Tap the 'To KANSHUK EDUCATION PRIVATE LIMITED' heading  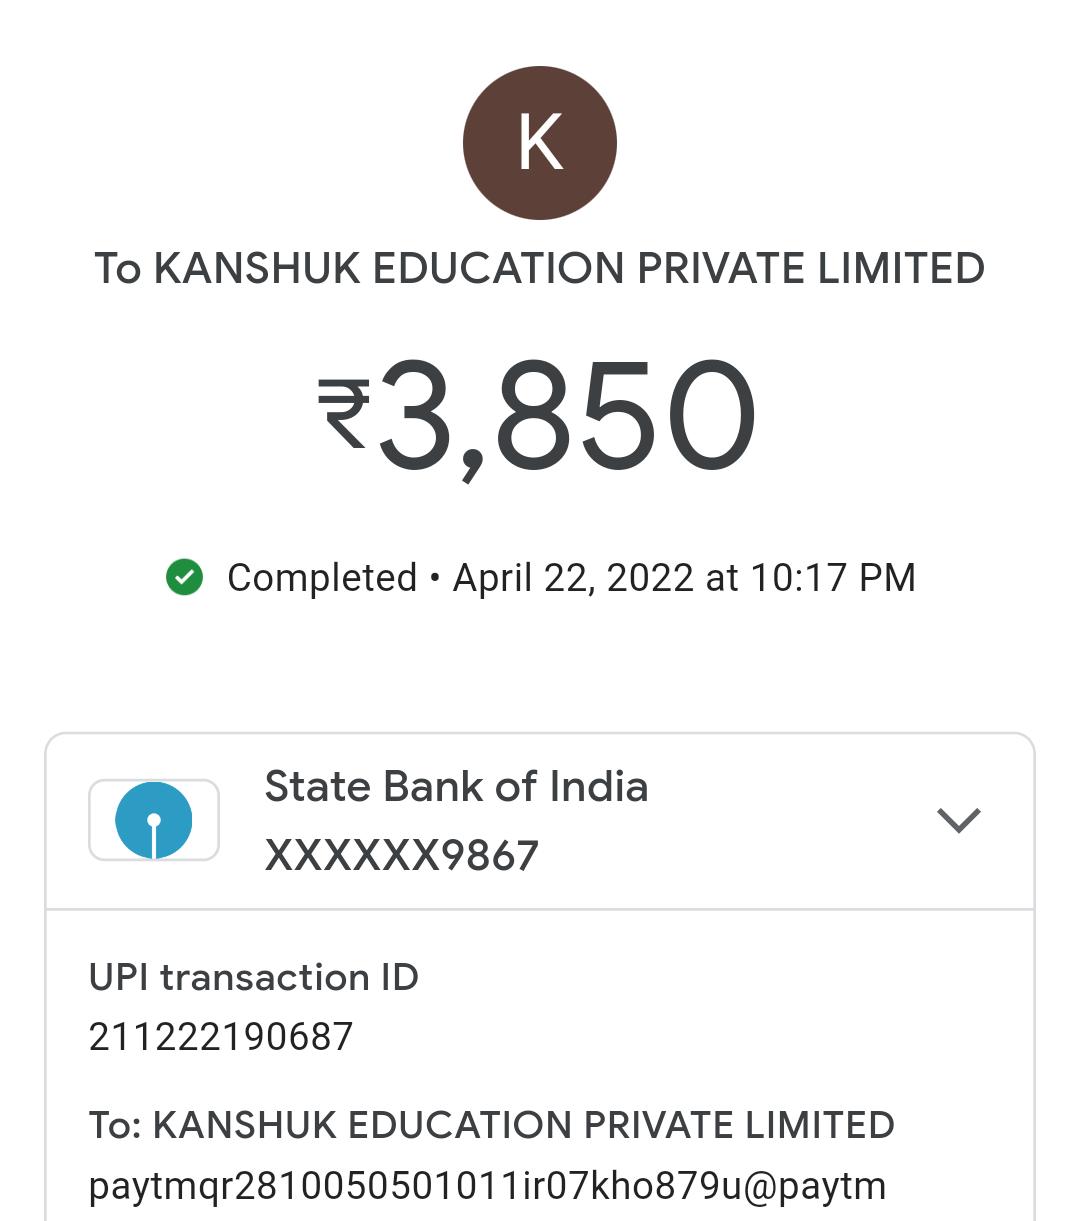point(539,268)
